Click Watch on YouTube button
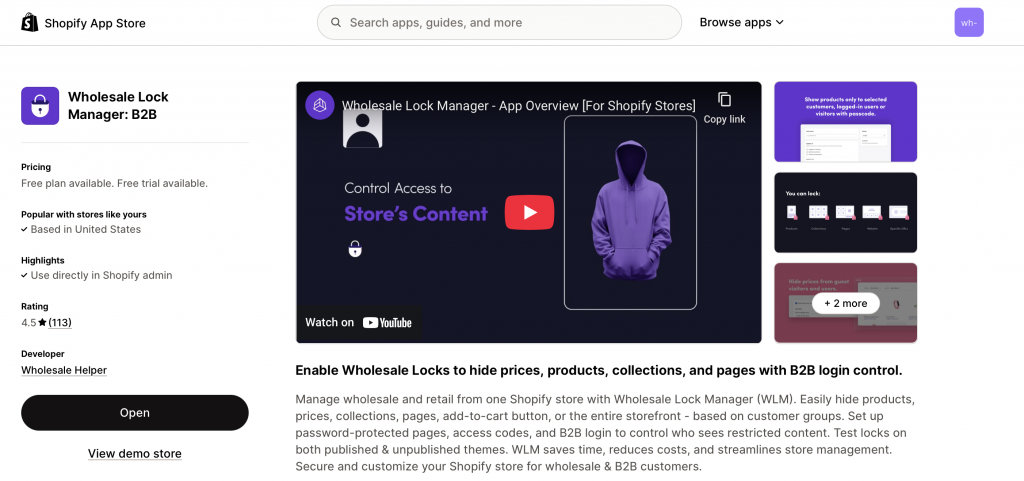The image size is (1024, 481). [x=359, y=322]
